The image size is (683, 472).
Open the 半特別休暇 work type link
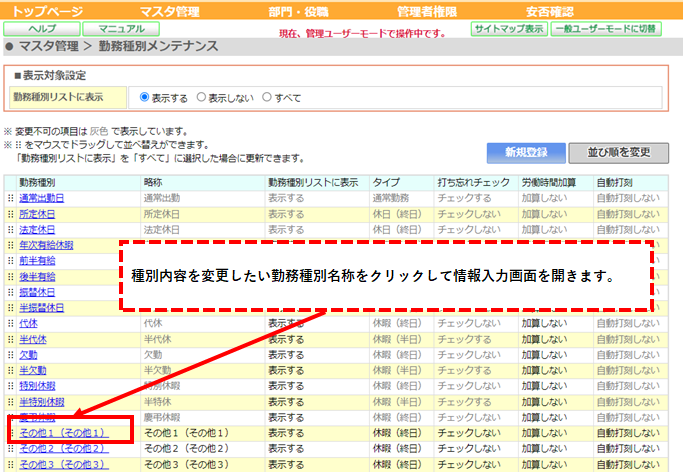[41, 402]
